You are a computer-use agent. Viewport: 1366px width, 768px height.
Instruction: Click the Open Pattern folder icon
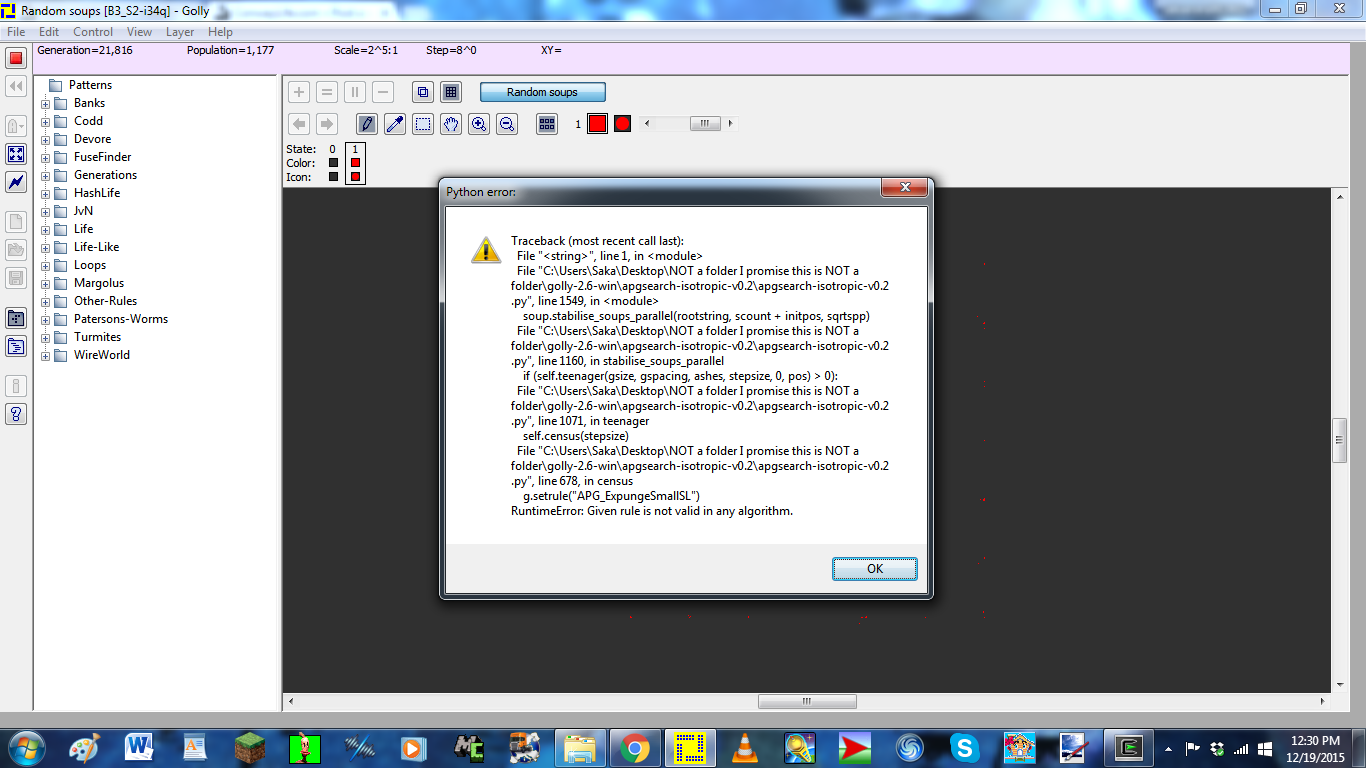[x=16, y=250]
